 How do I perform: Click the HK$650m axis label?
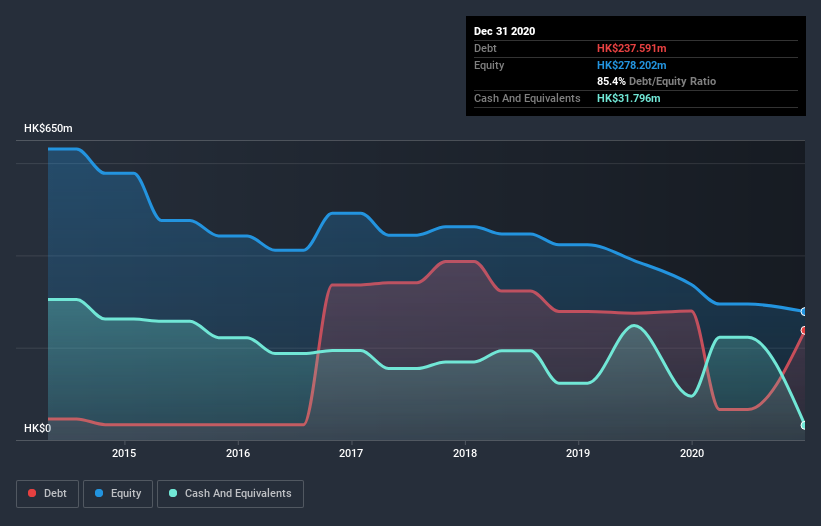(48, 128)
